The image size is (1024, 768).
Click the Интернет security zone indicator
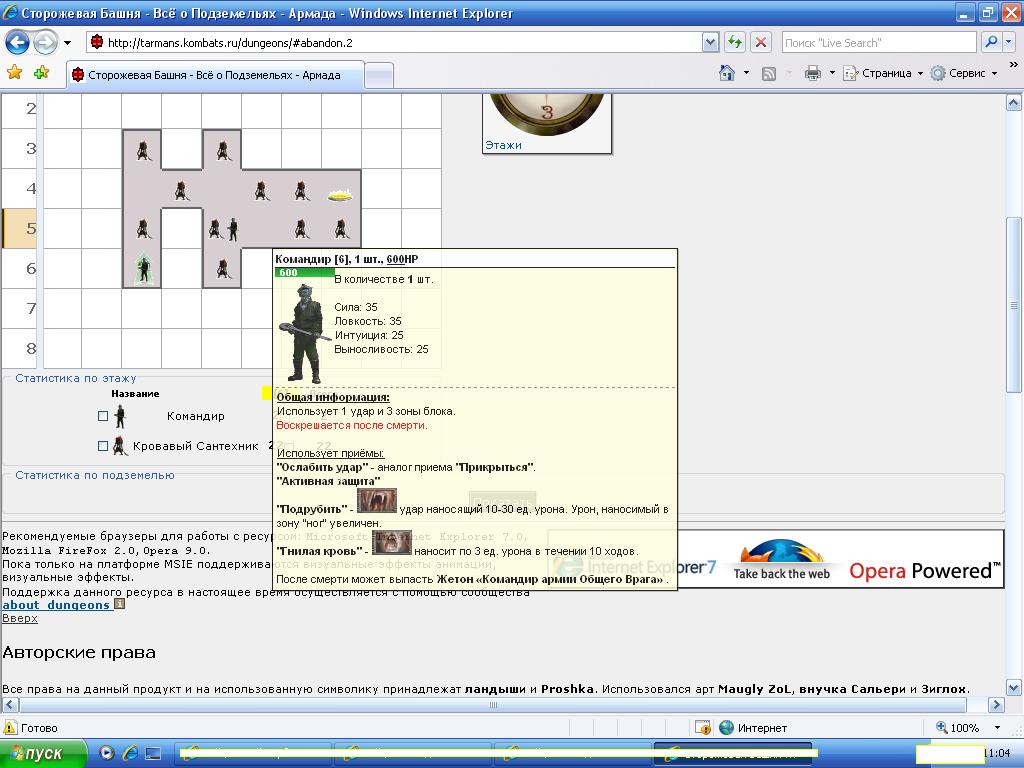[753, 728]
